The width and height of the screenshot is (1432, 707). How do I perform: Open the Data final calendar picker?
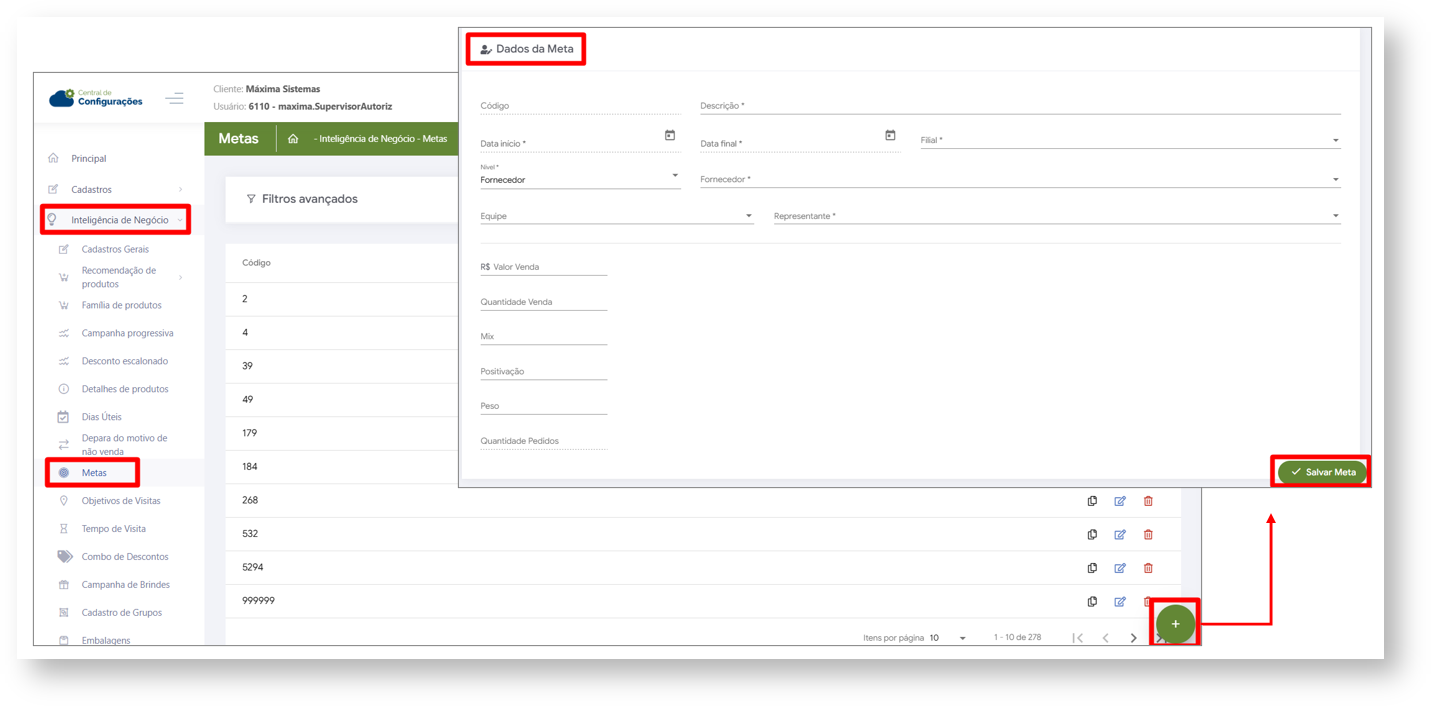pos(890,136)
